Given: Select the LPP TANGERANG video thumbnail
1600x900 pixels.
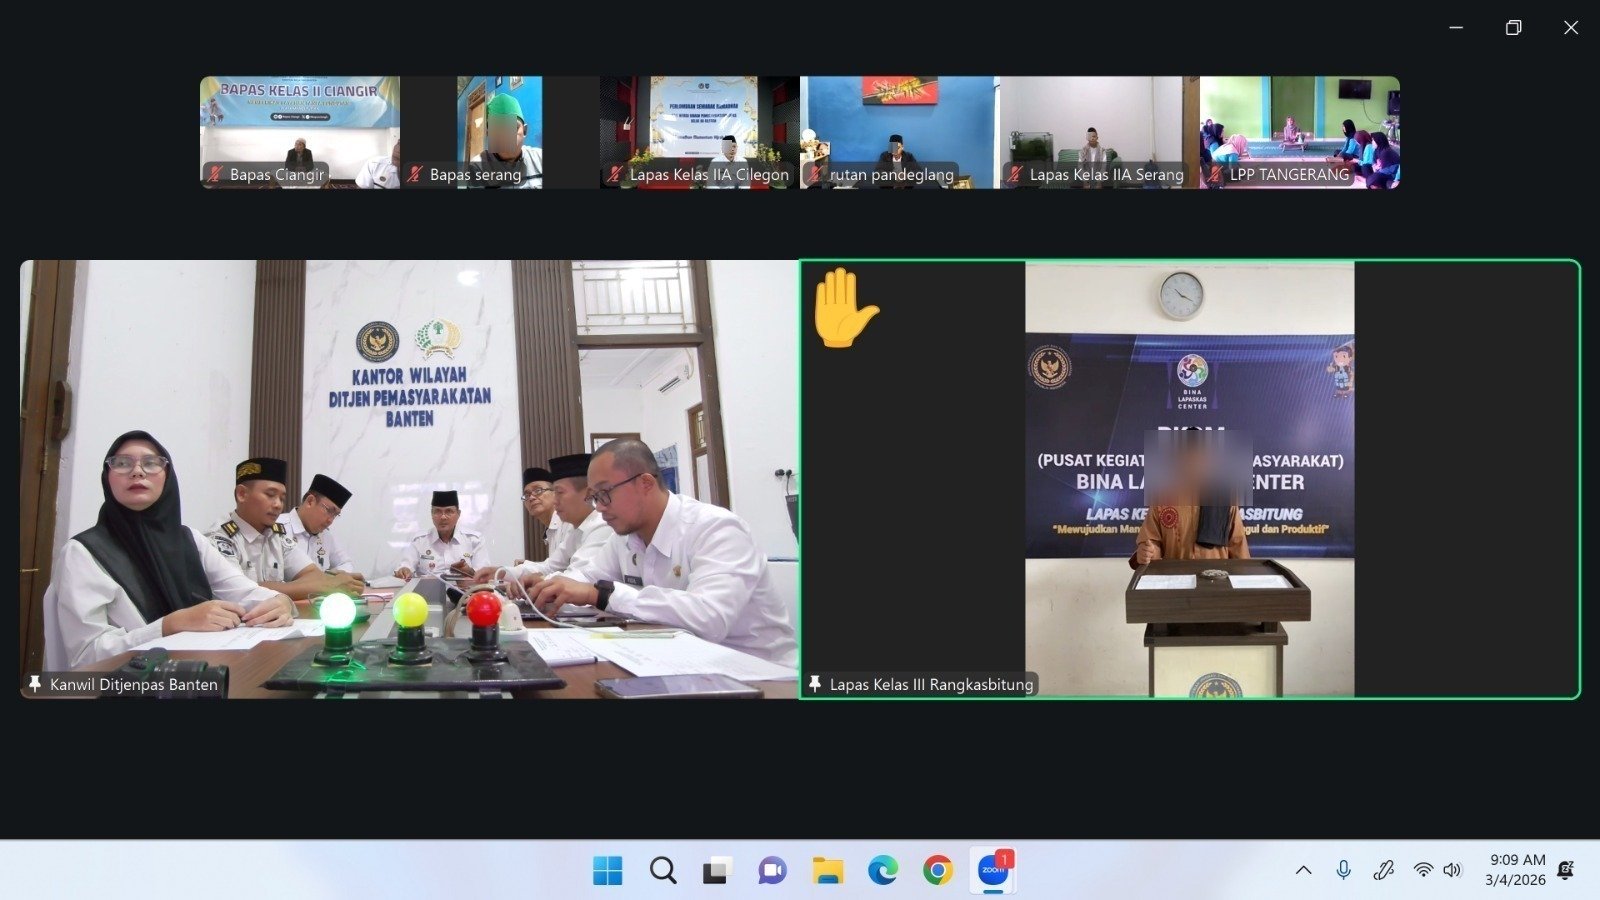Looking at the screenshot, I should 1299,130.
